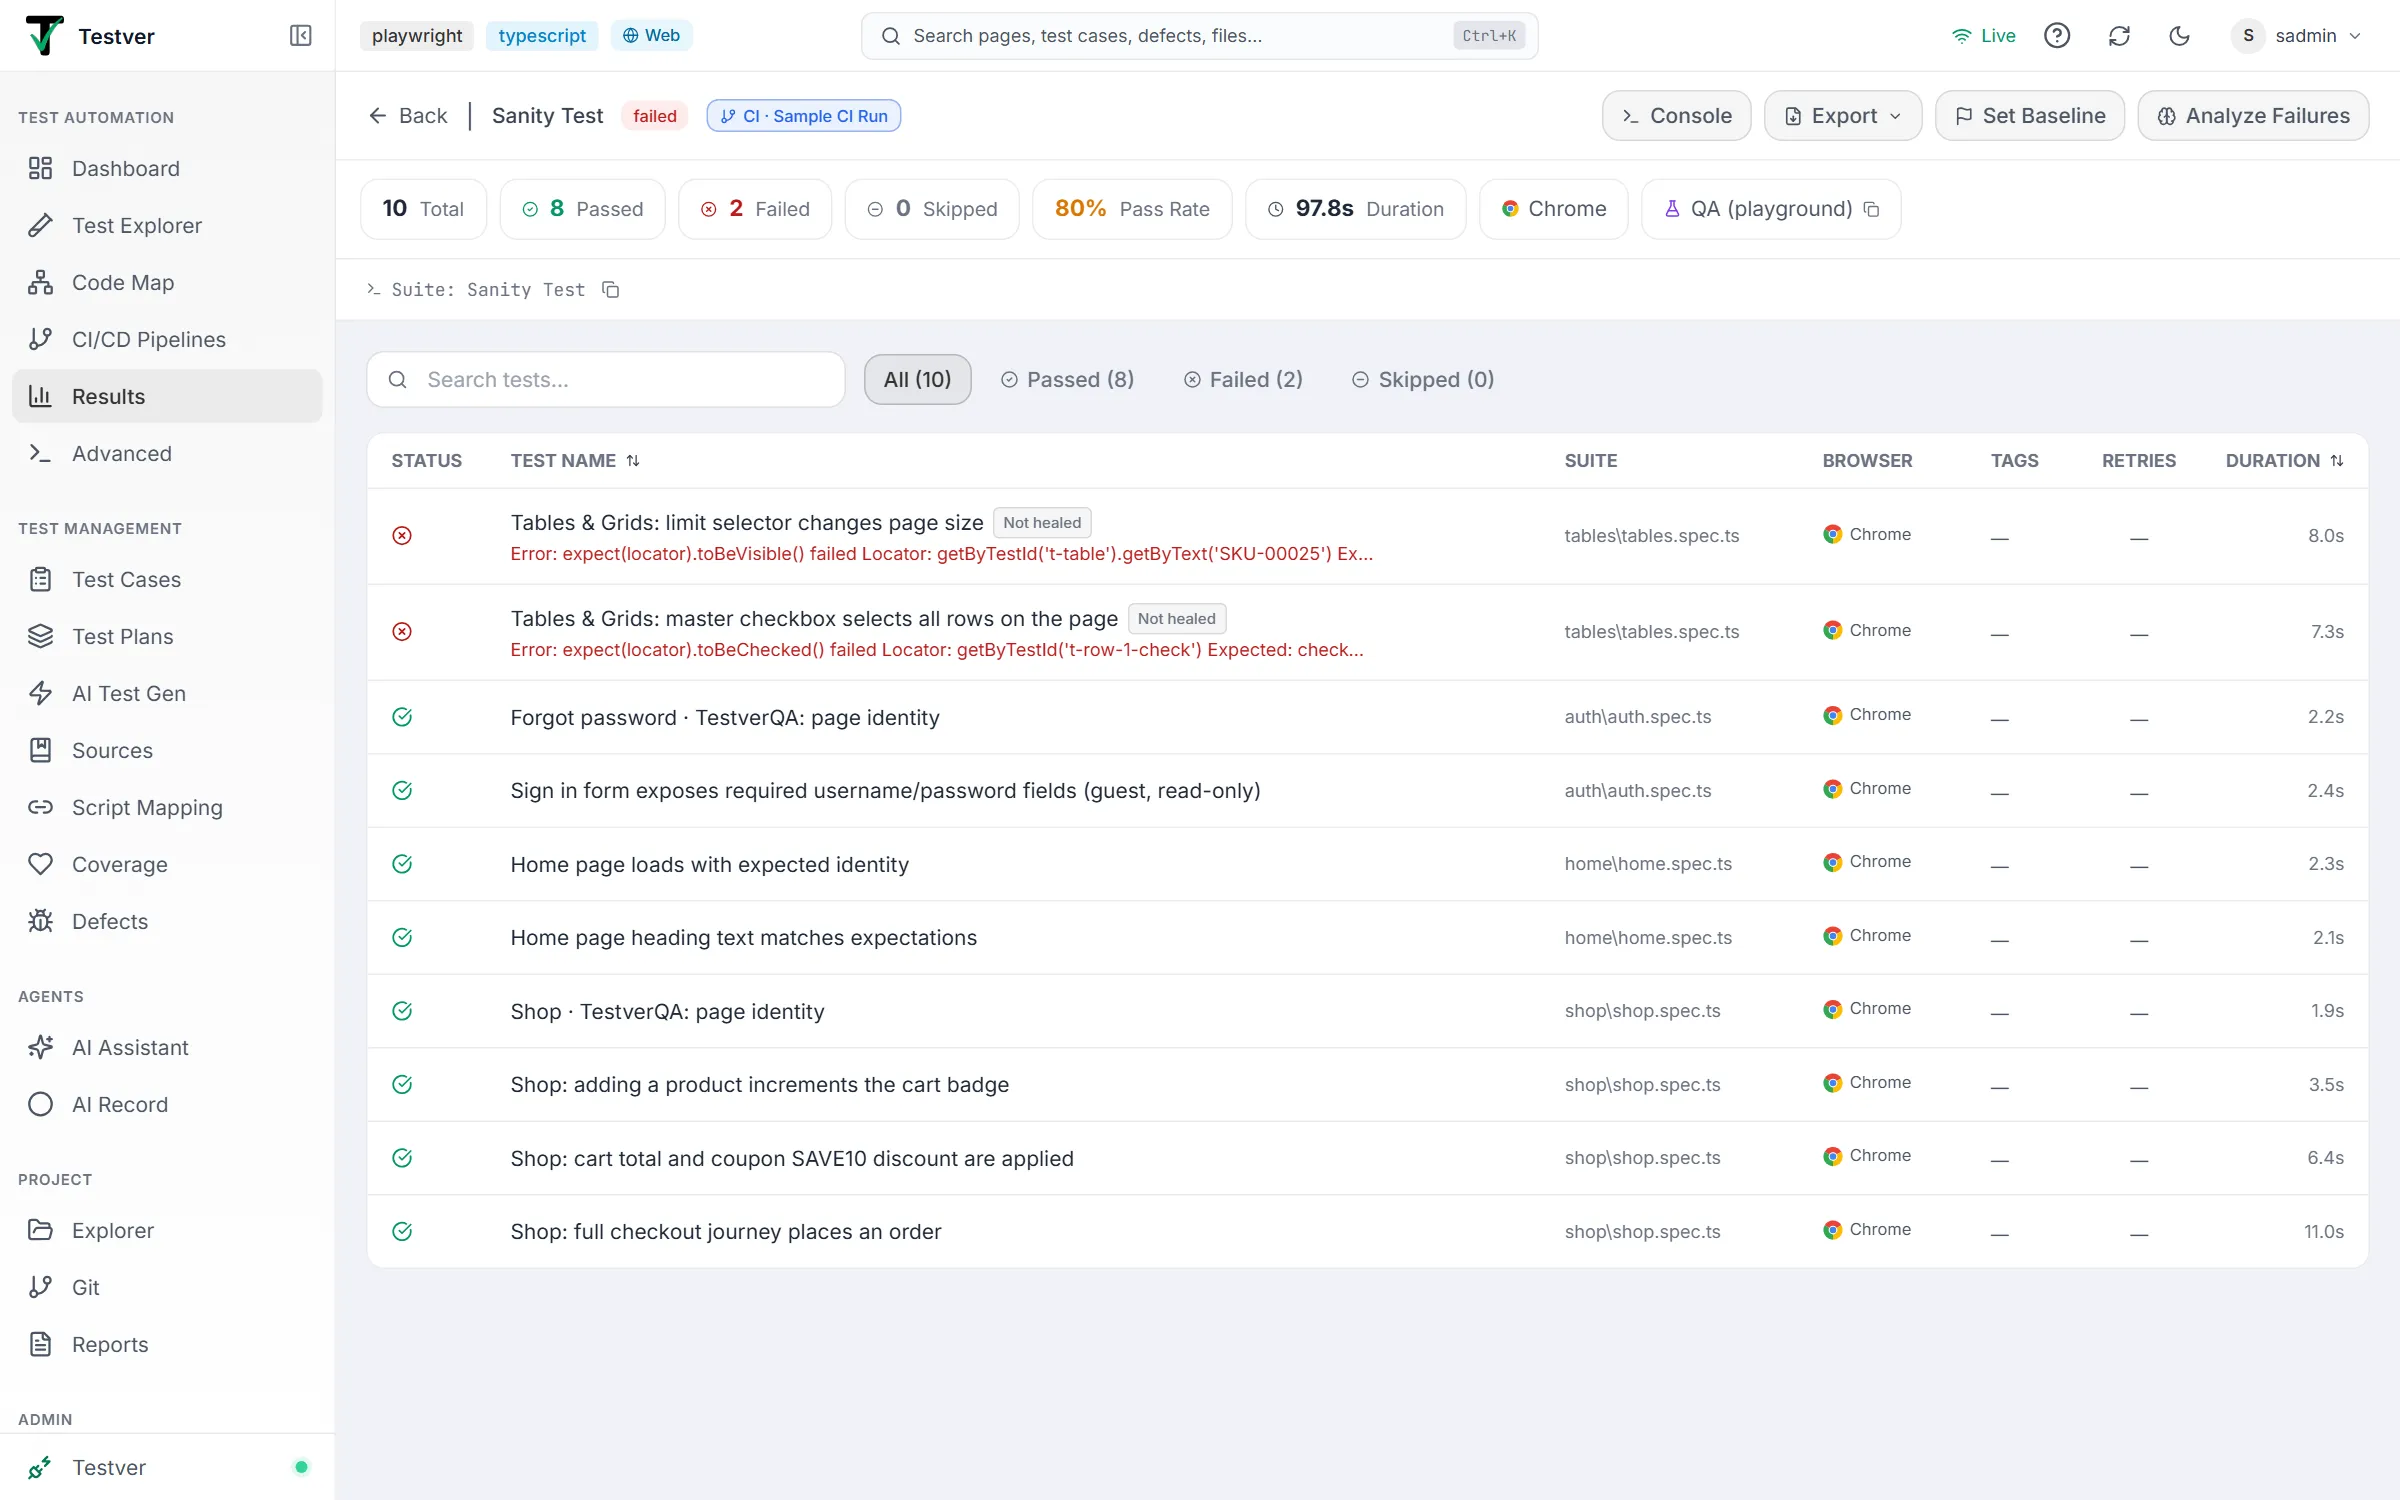The image size is (2400, 1500).
Task: Toggle dark mode moon icon
Action: tap(2179, 36)
